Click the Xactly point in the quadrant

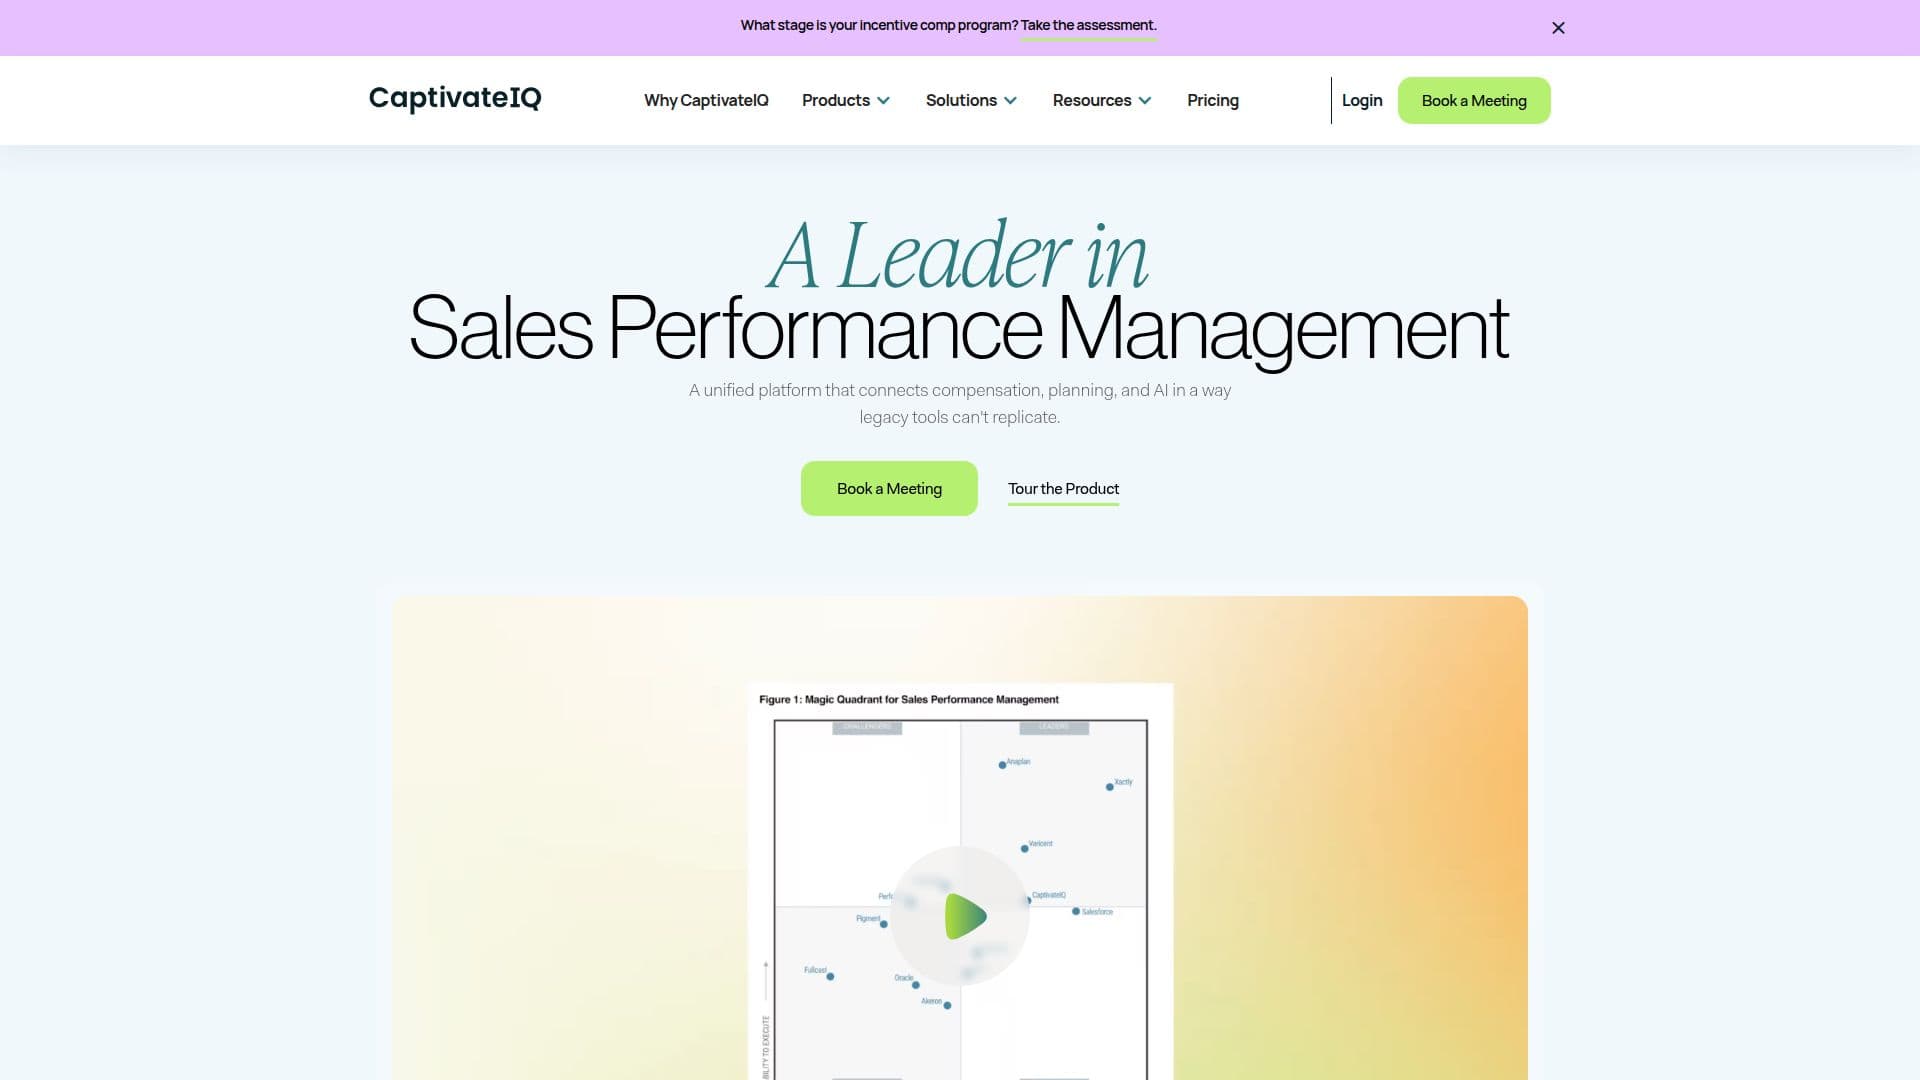(1109, 787)
